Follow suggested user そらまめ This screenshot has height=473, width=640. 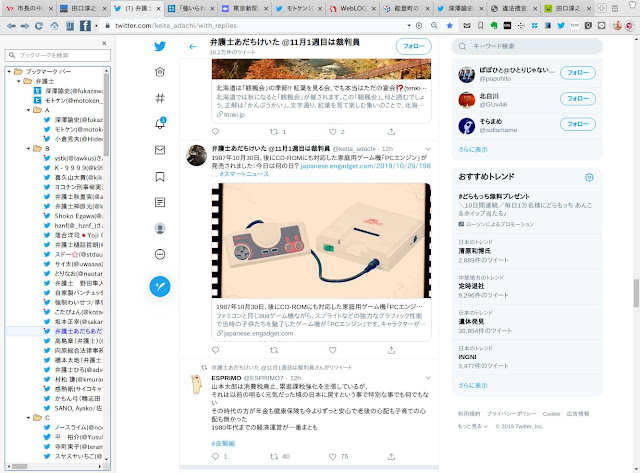point(578,124)
